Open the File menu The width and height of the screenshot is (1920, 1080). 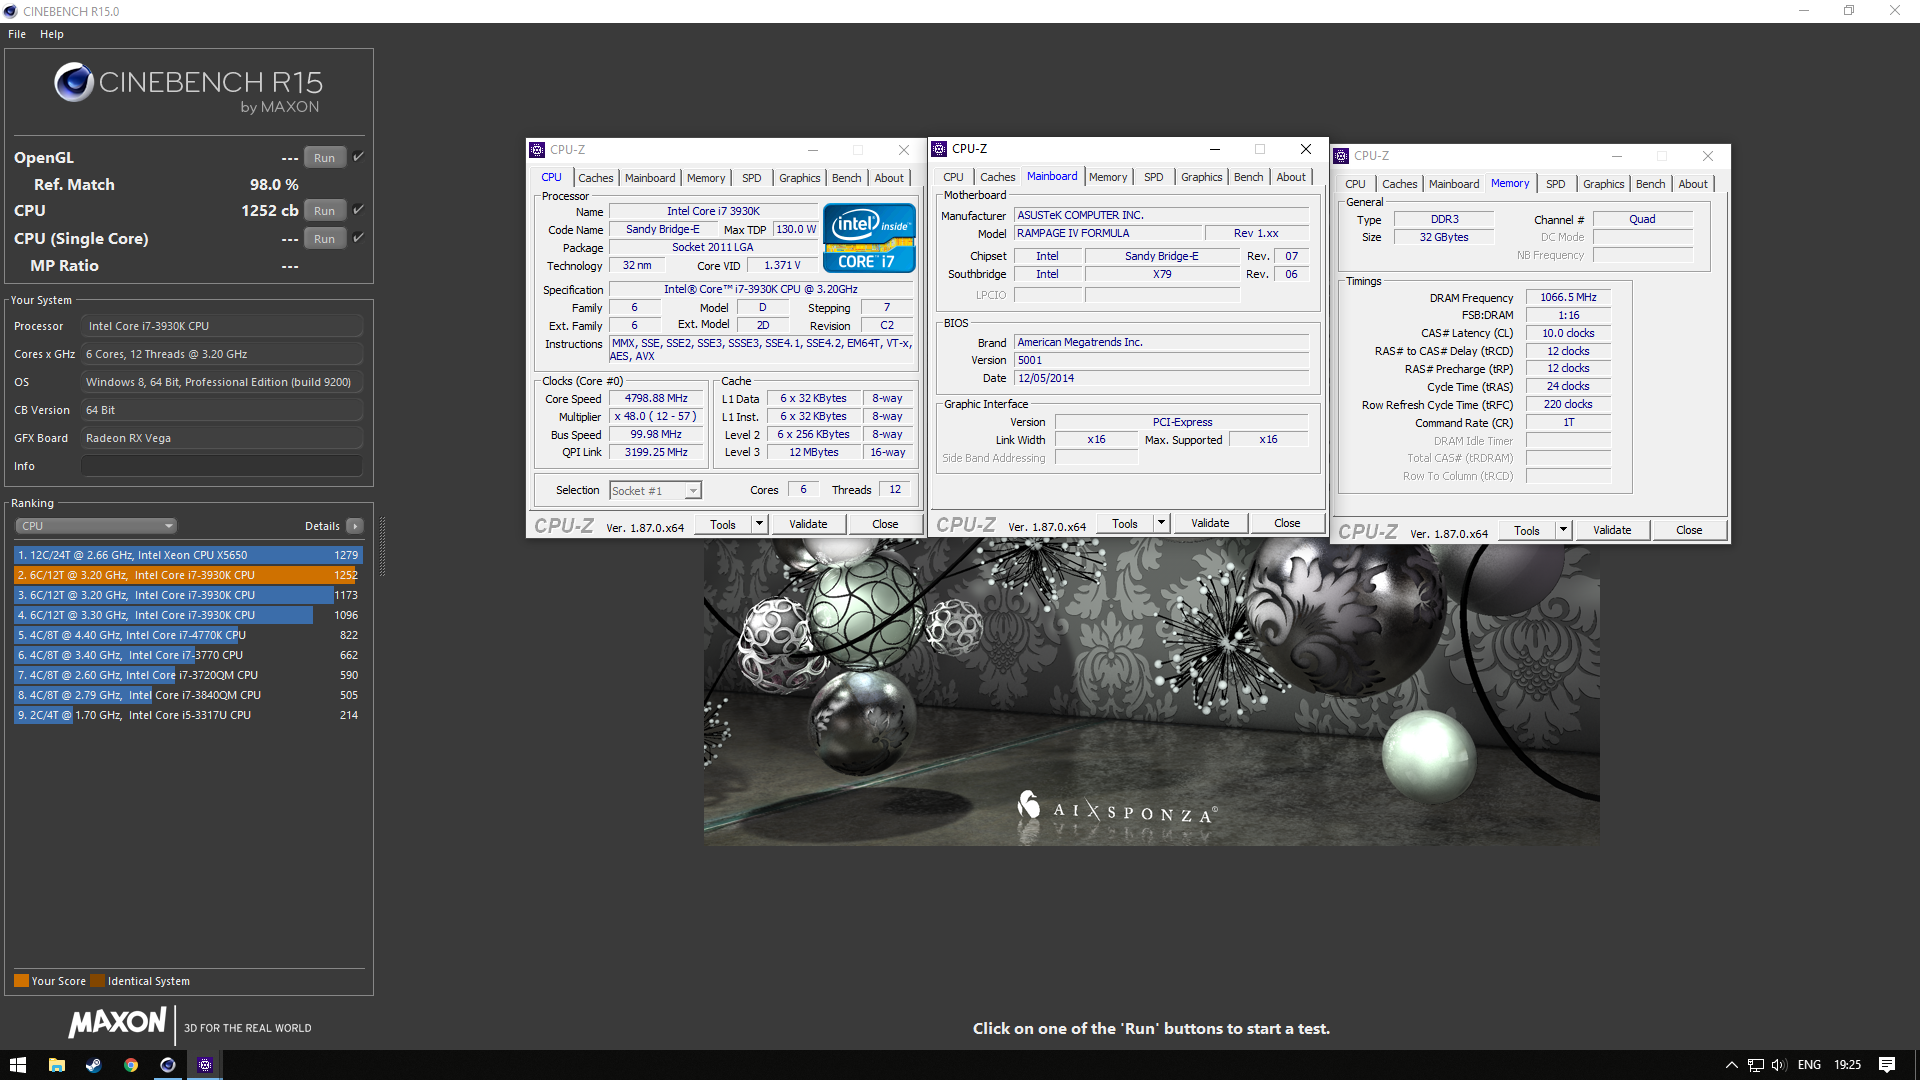(x=17, y=34)
